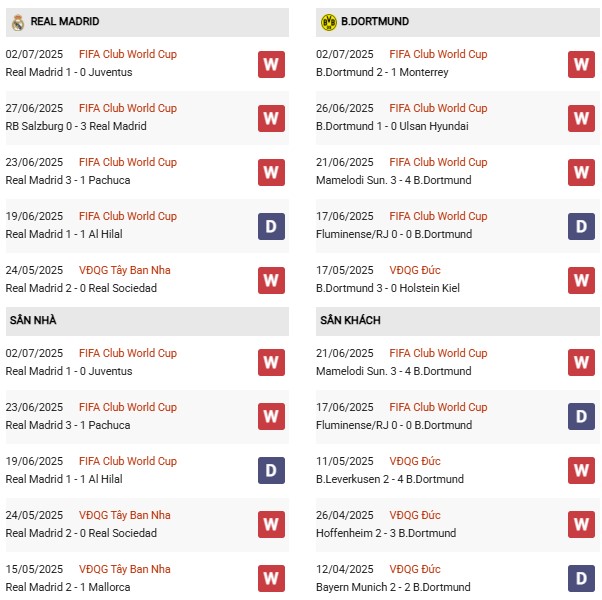The width and height of the screenshot is (602, 600).
Task: Click draw badge for Bayern Munich match
Action: [x=581, y=578]
